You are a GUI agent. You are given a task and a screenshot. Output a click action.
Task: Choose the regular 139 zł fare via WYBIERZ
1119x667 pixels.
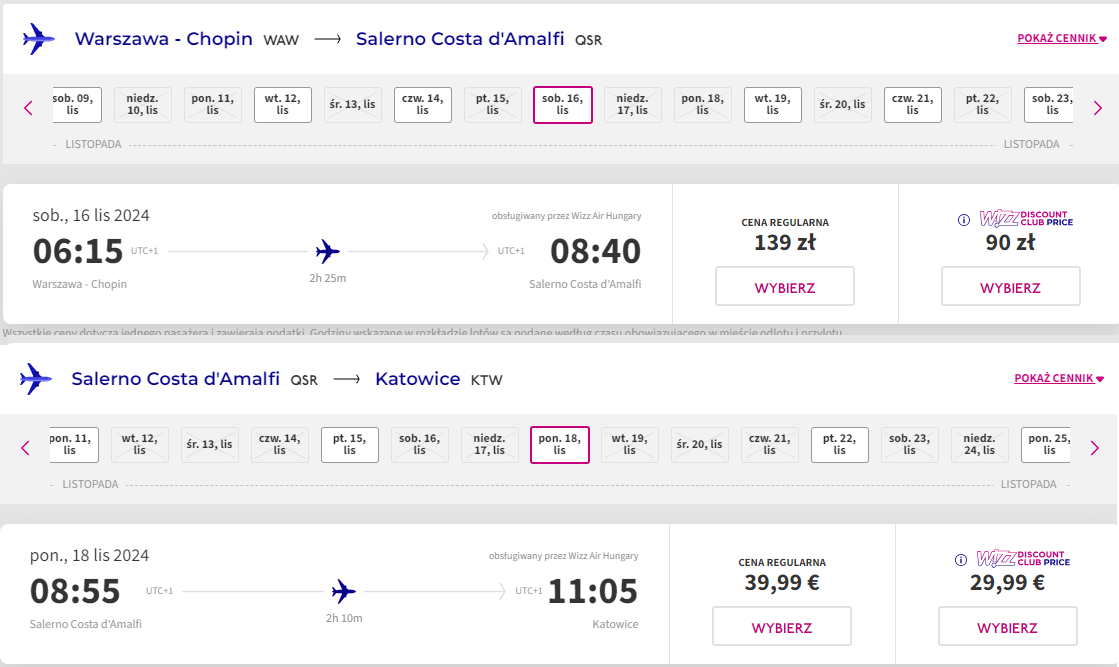[x=785, y=287]
